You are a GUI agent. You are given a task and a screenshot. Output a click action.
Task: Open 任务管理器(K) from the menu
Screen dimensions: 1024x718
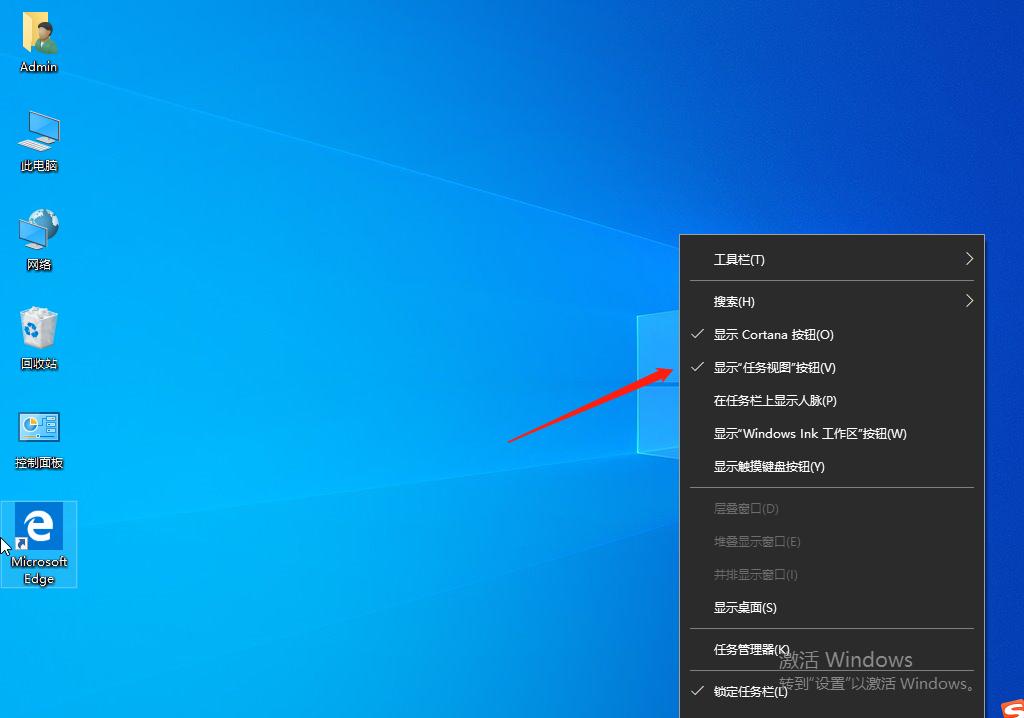[x=831, y=649]
